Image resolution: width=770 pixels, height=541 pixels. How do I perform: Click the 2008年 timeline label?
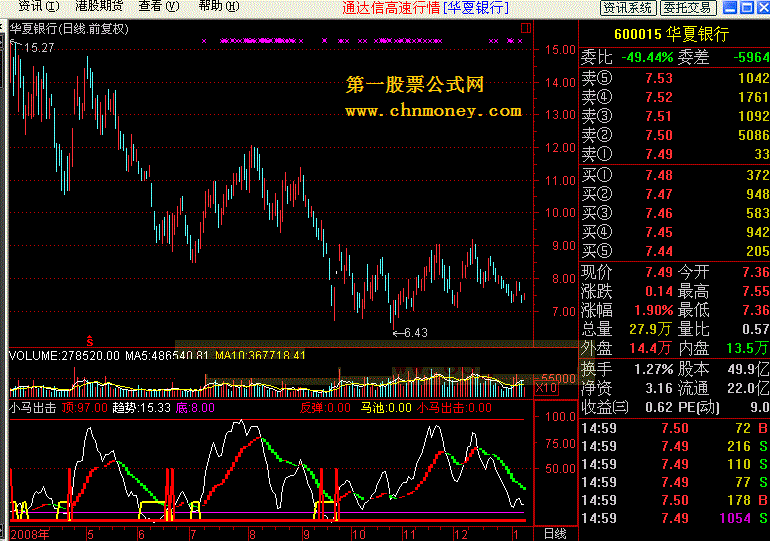point(30,534)
